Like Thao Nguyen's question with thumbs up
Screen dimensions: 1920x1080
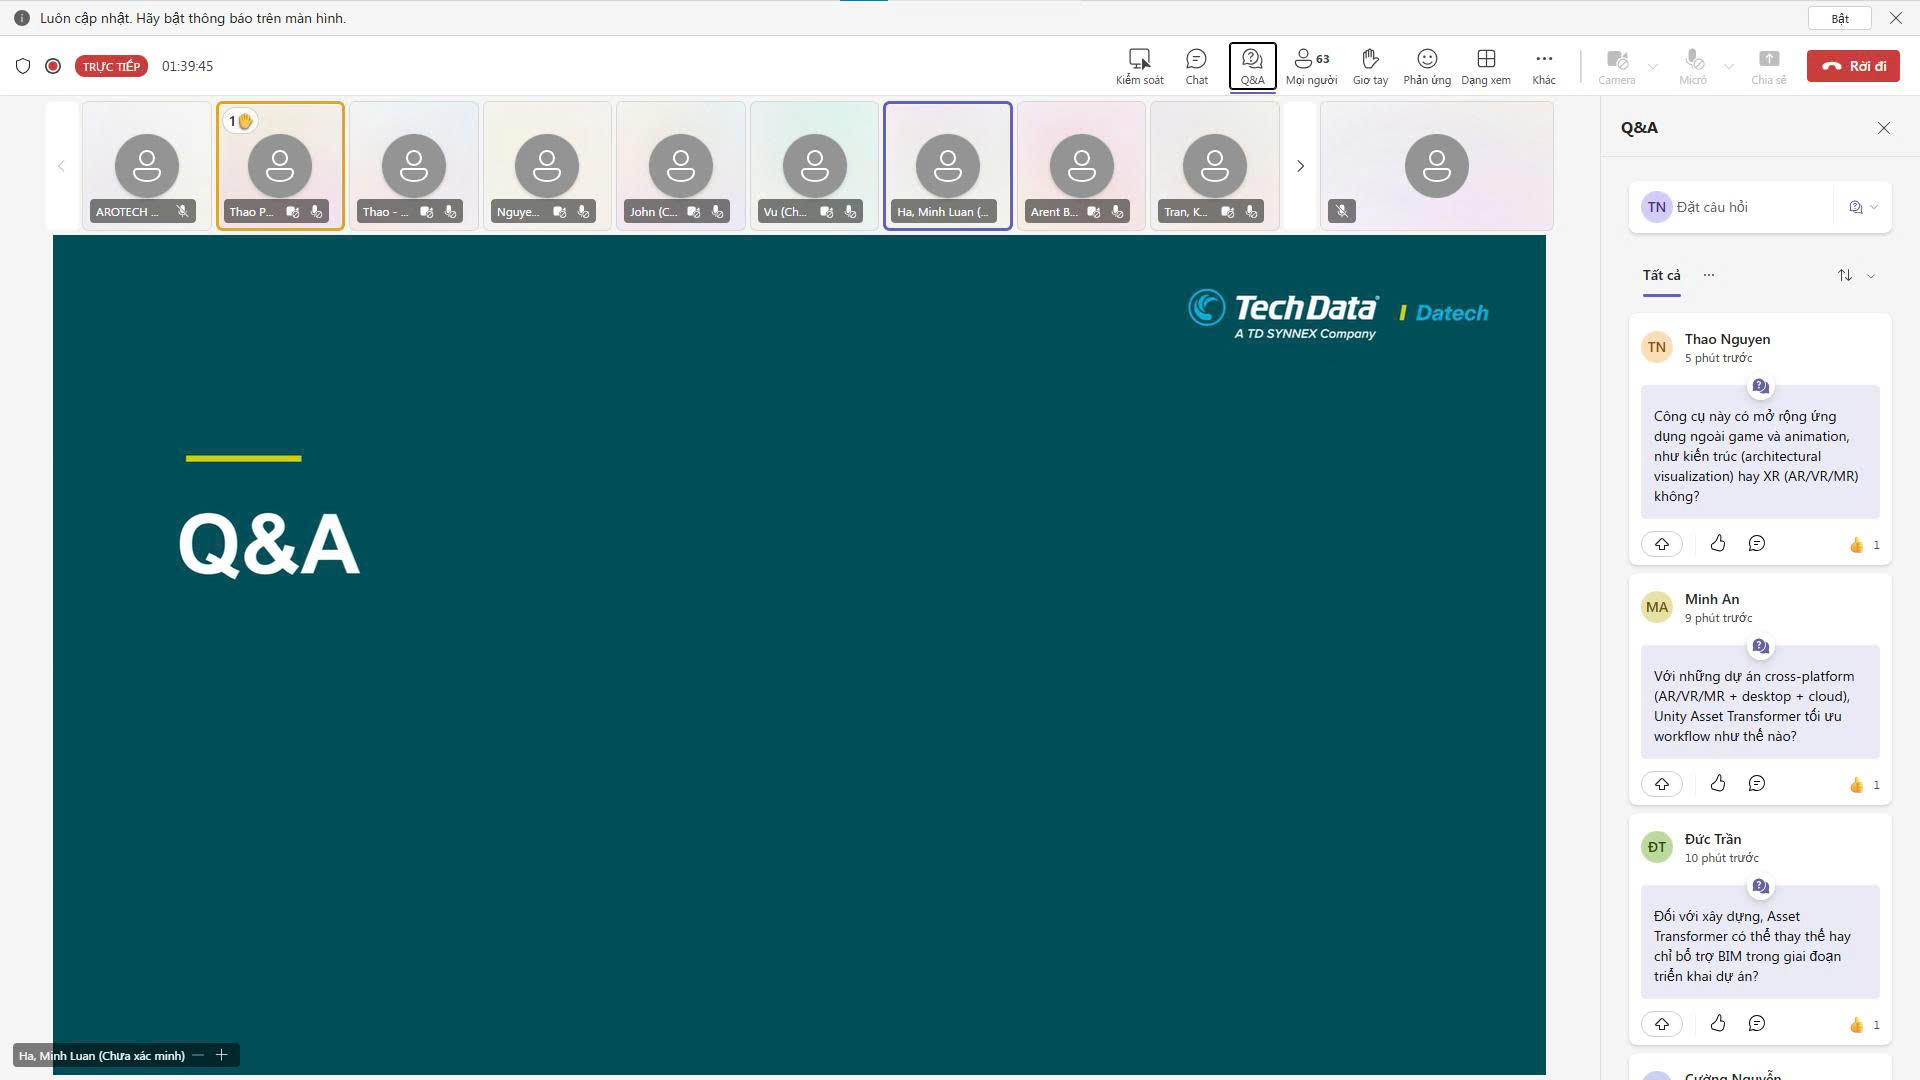(1718, 544)
